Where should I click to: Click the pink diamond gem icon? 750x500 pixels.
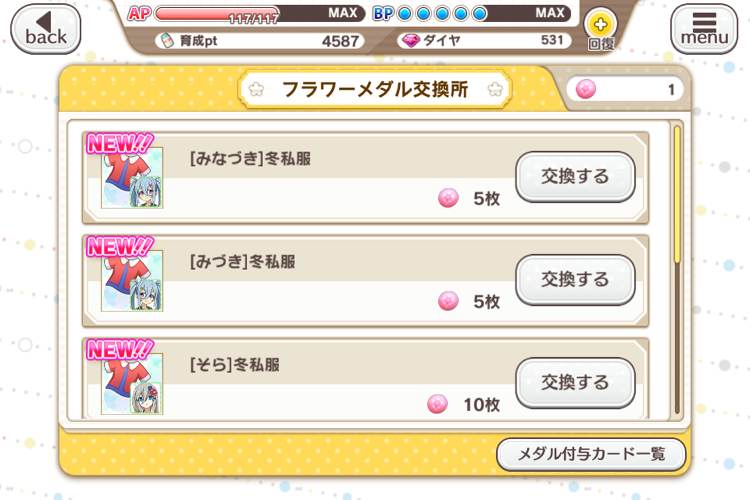pyautogui.click(x=410, y=41)
